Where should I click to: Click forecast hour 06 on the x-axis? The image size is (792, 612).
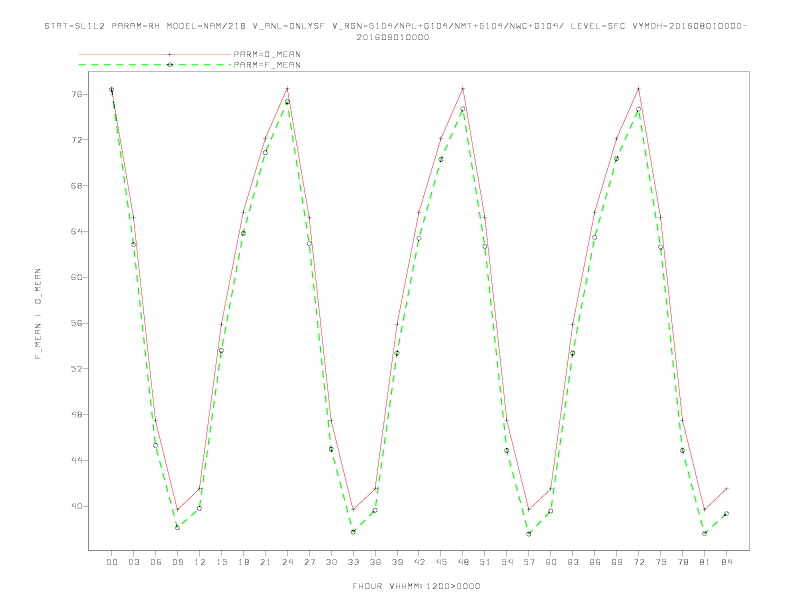(156, 562)
